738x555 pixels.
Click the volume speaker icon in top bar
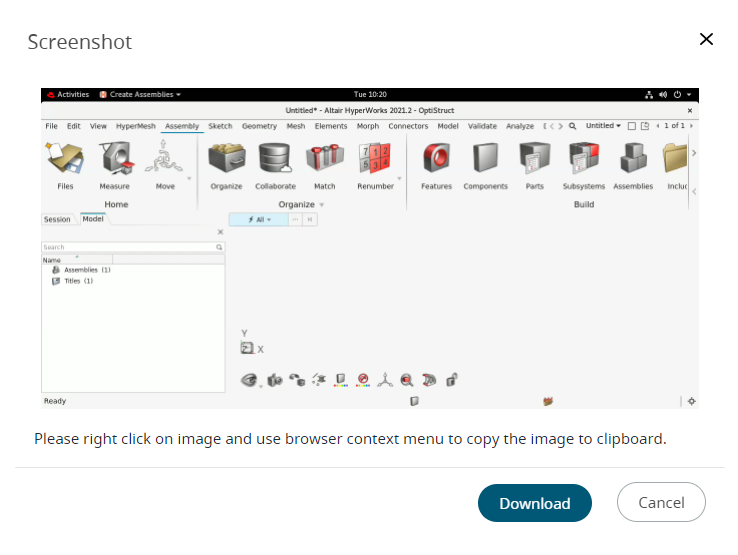coord(663,95)
